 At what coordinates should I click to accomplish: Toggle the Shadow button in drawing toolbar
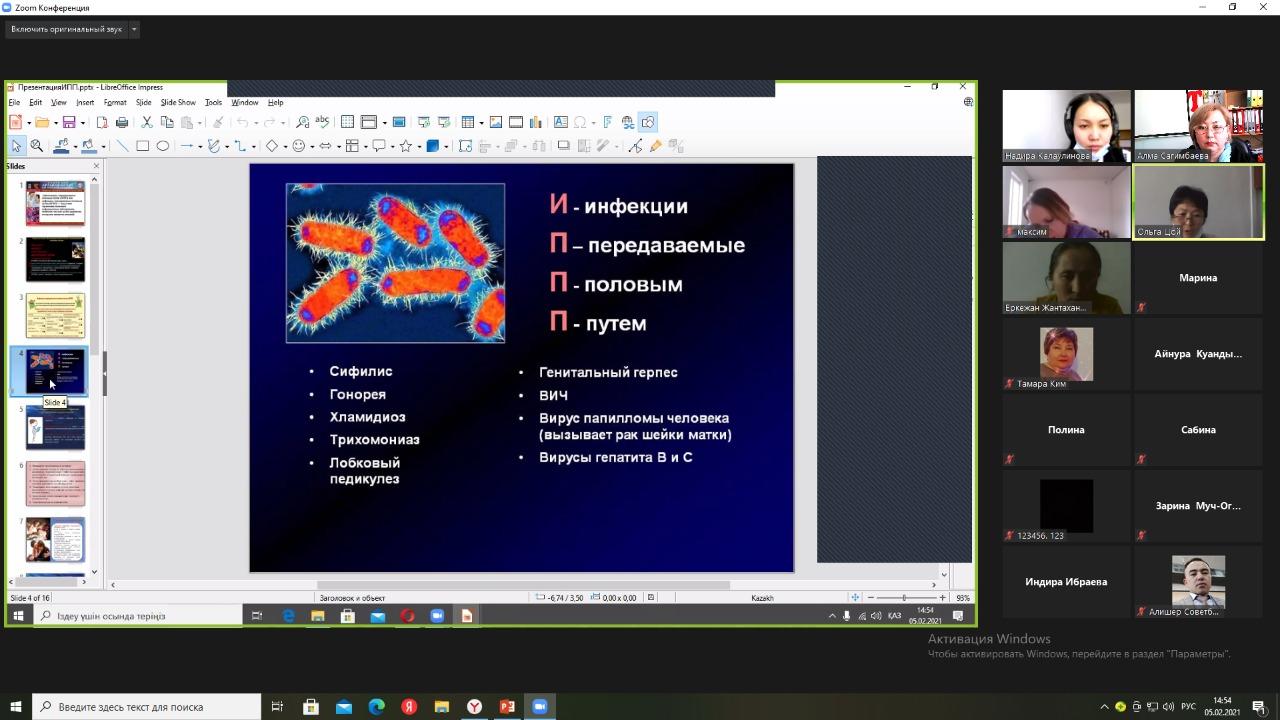(563, 146)
